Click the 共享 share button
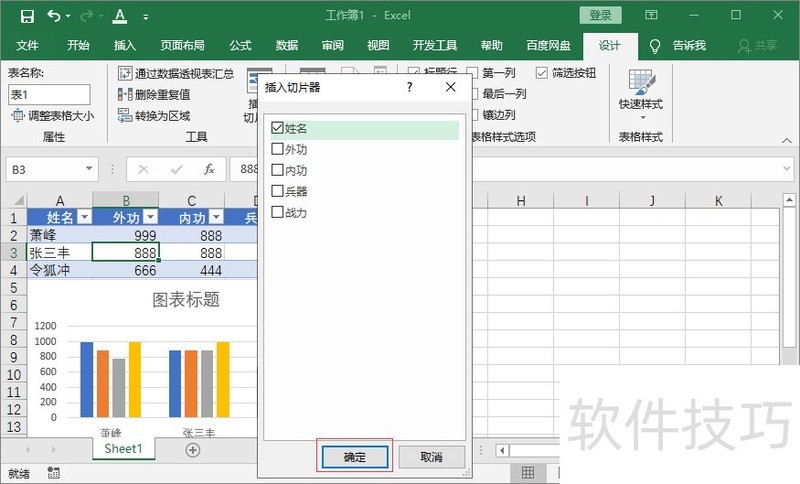The image size is (800, 484). 758,46
